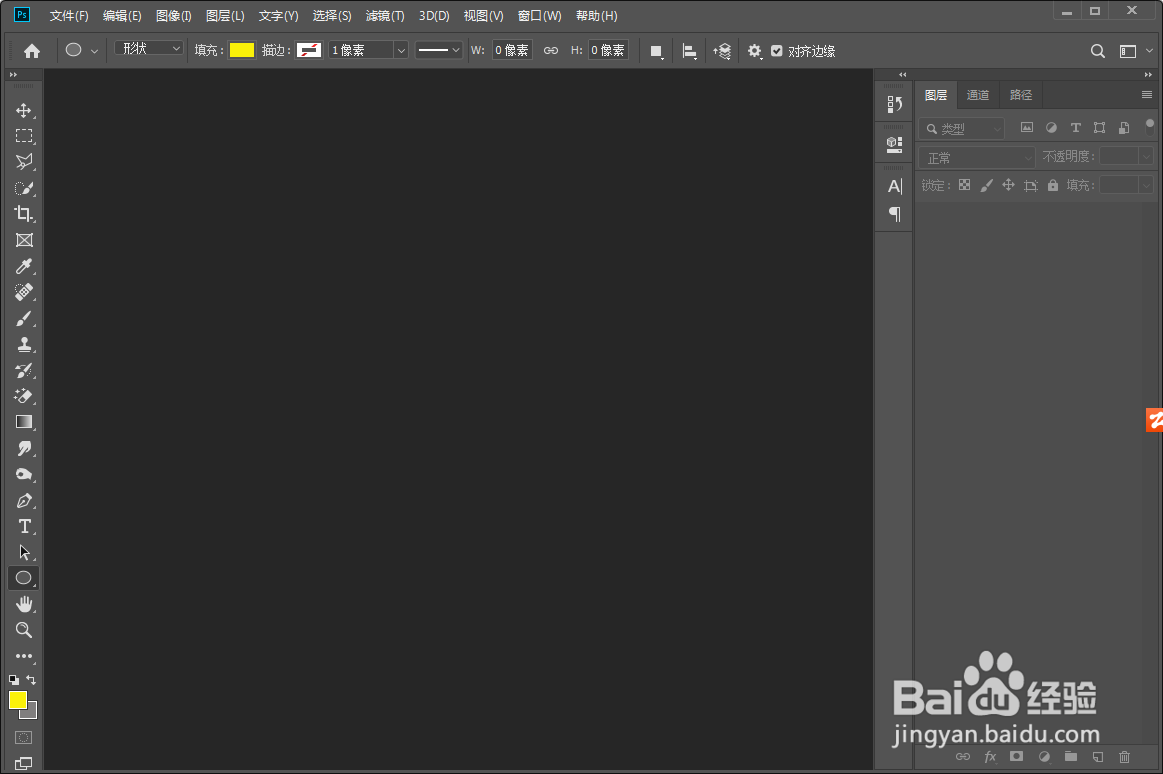This screenshot has height=774, width=1163.
Task: Open the 滤镜(T) menu
Action: pos(385,16)
